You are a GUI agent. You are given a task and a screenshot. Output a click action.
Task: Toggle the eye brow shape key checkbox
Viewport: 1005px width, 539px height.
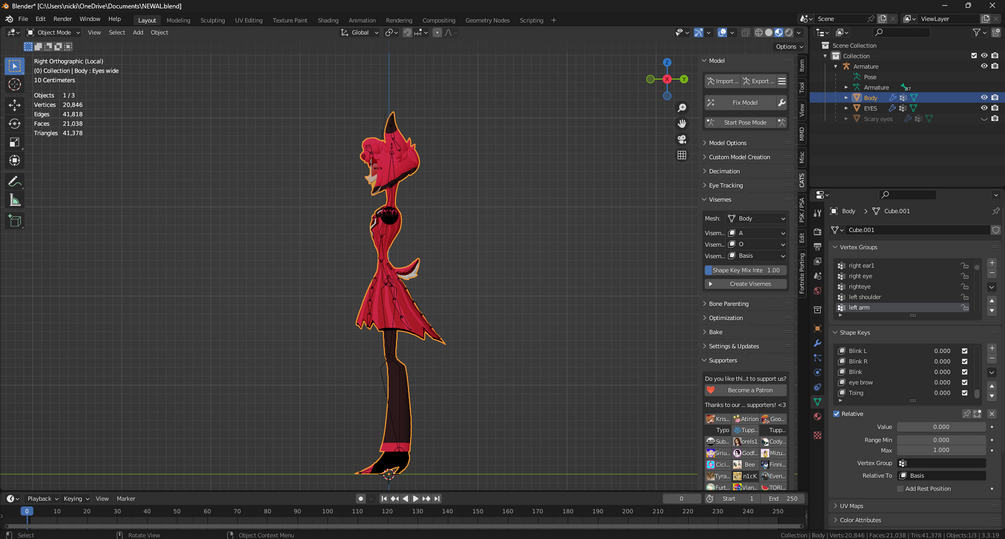[x=965, y=383]
